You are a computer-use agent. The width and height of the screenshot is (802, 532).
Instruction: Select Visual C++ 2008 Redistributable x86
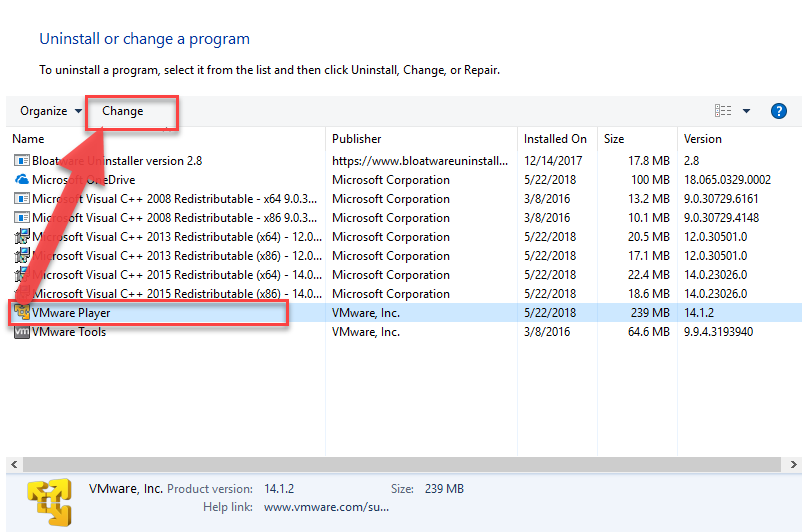click(174, 217)
